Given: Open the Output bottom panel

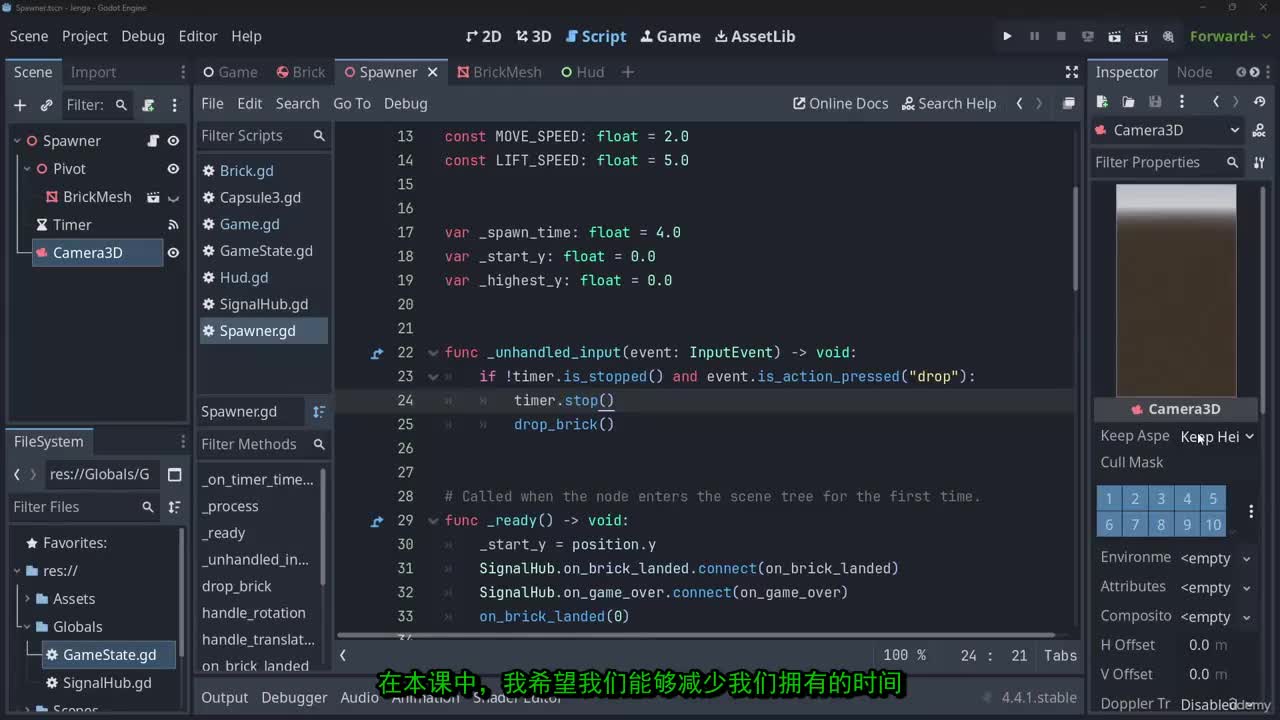Looking at the screenshot, I should 224,697.
